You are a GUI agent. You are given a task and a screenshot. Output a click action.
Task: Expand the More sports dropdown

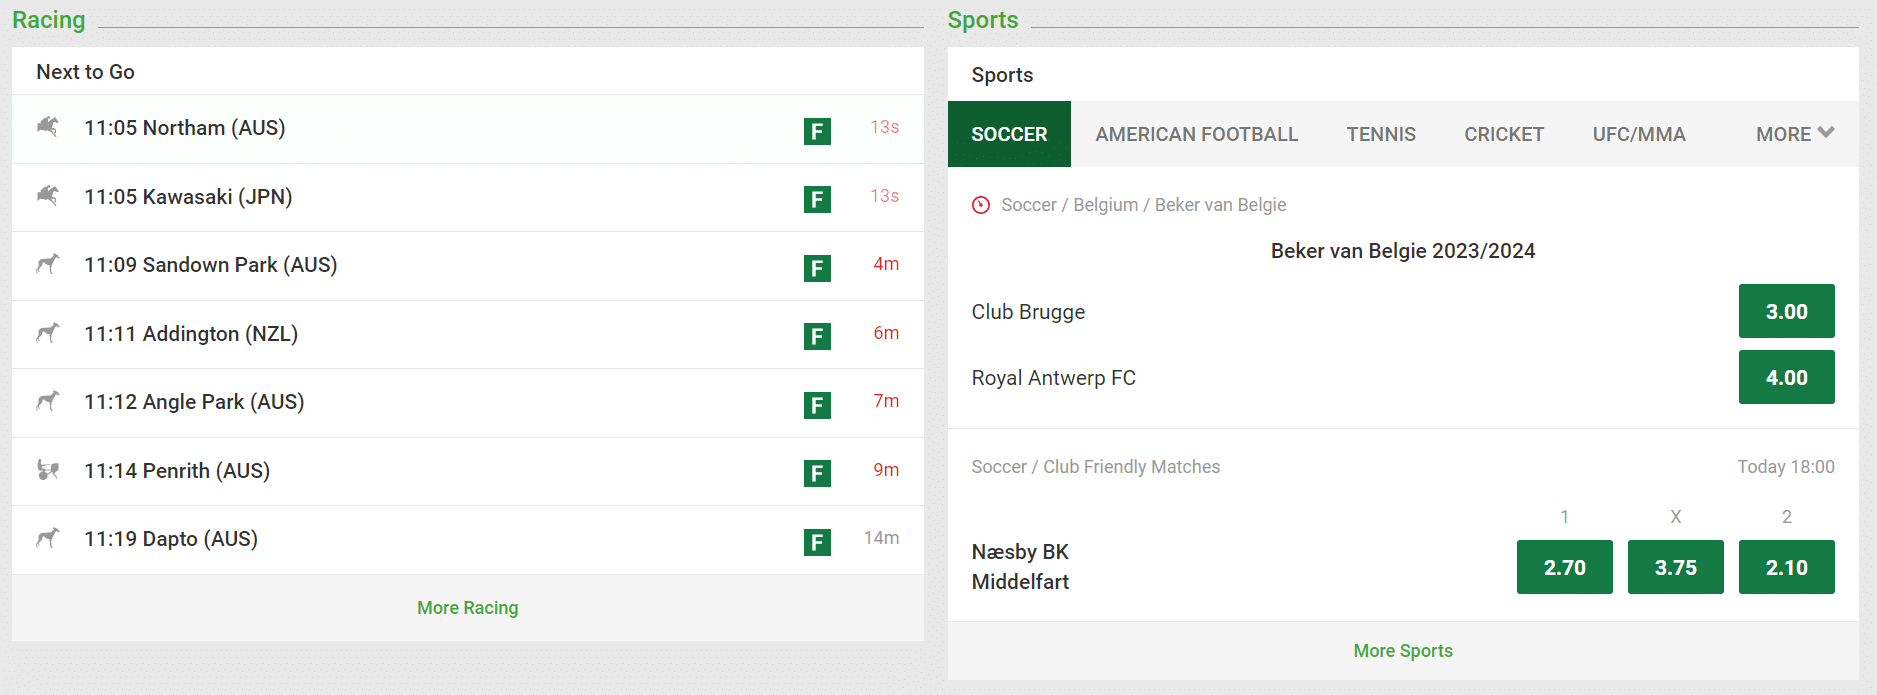click(1792, 133)
